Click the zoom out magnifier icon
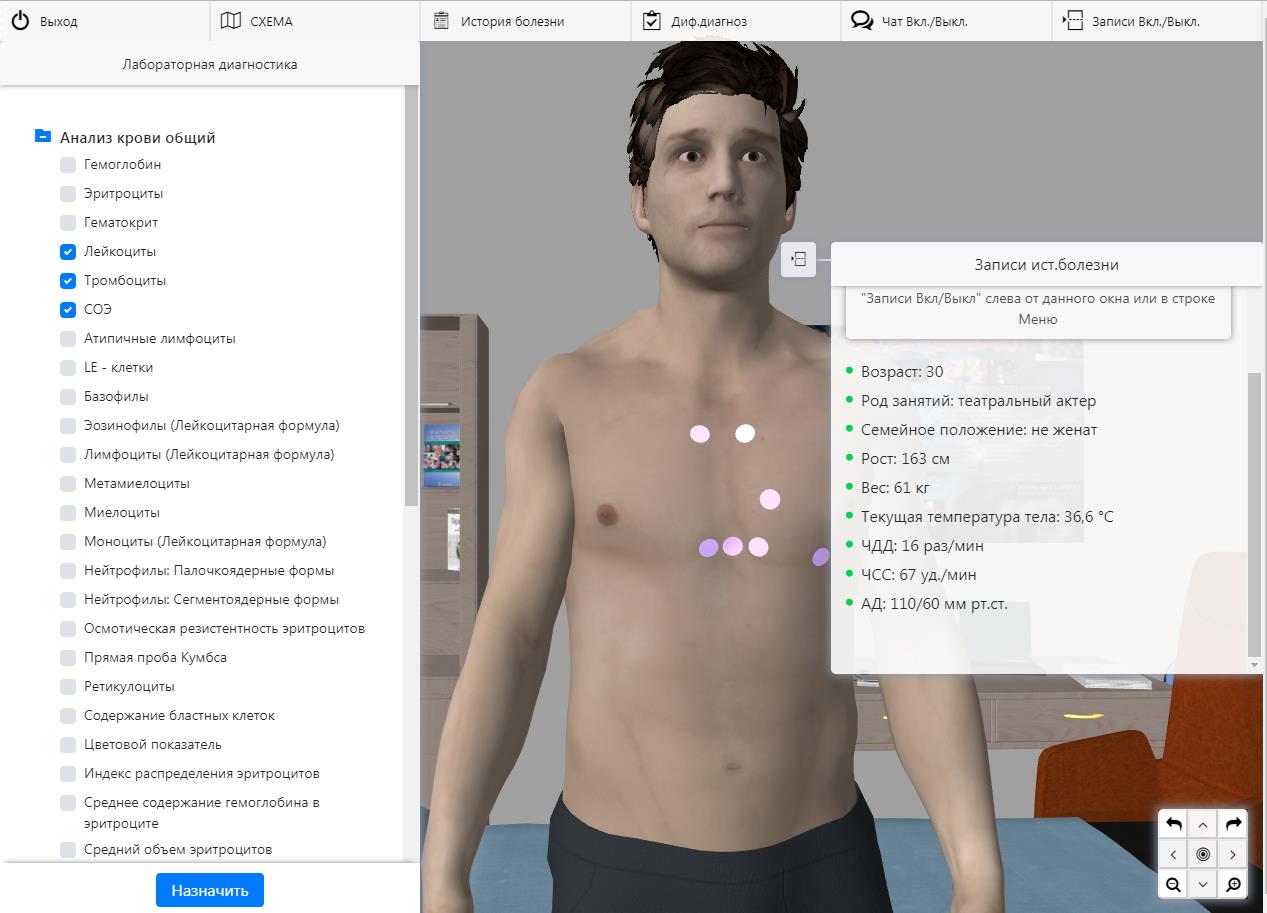The width and height of the screenshot is (1267, 913). click(1173, 884)
